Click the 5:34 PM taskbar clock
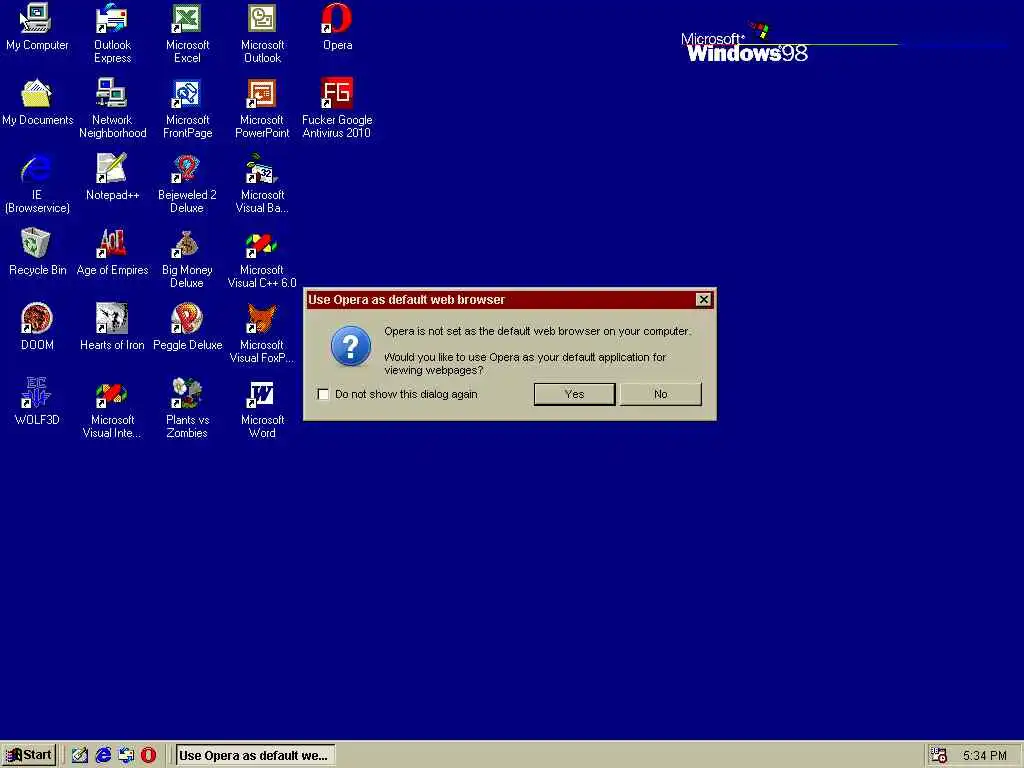Screen dimensions: 1024x768 [984, 756]
